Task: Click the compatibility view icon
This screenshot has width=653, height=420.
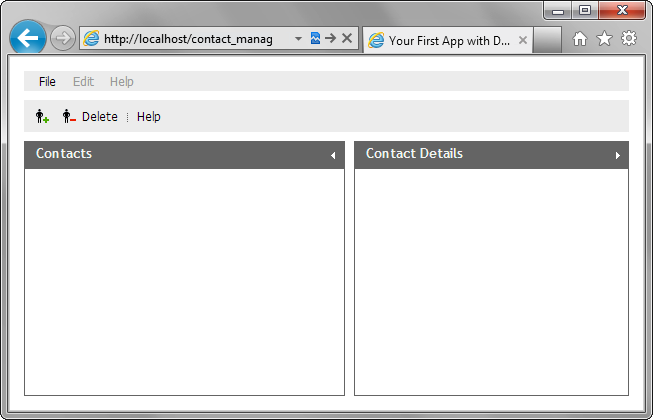Action: [x=315, y=38]
